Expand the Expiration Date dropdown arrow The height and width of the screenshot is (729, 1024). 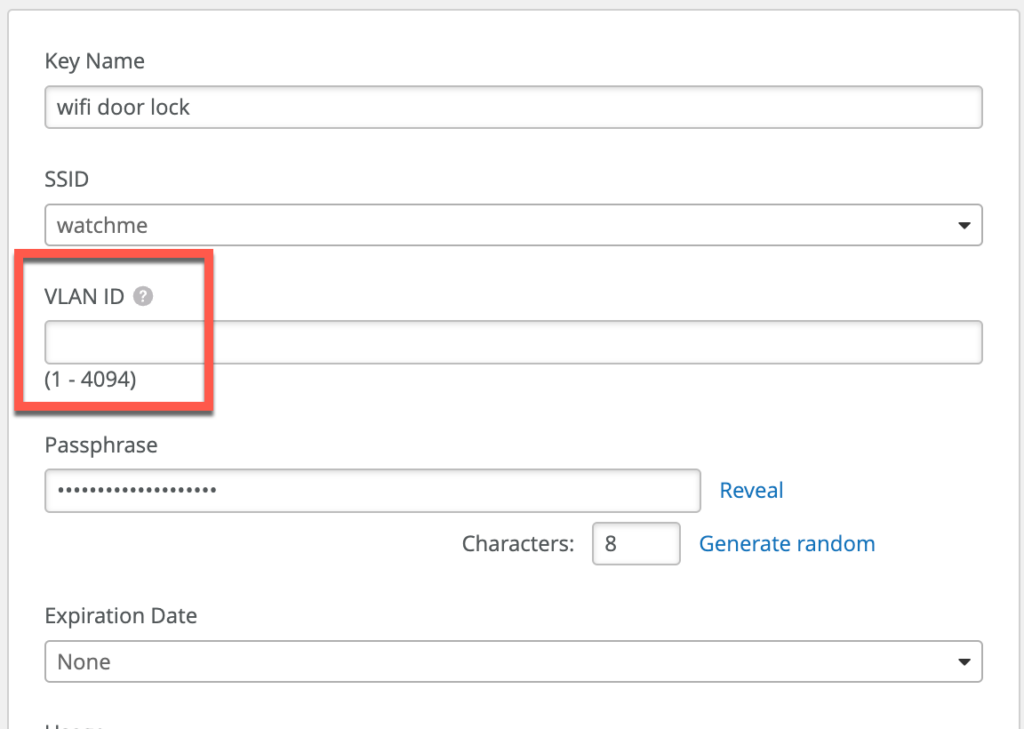tap(963, 662)
